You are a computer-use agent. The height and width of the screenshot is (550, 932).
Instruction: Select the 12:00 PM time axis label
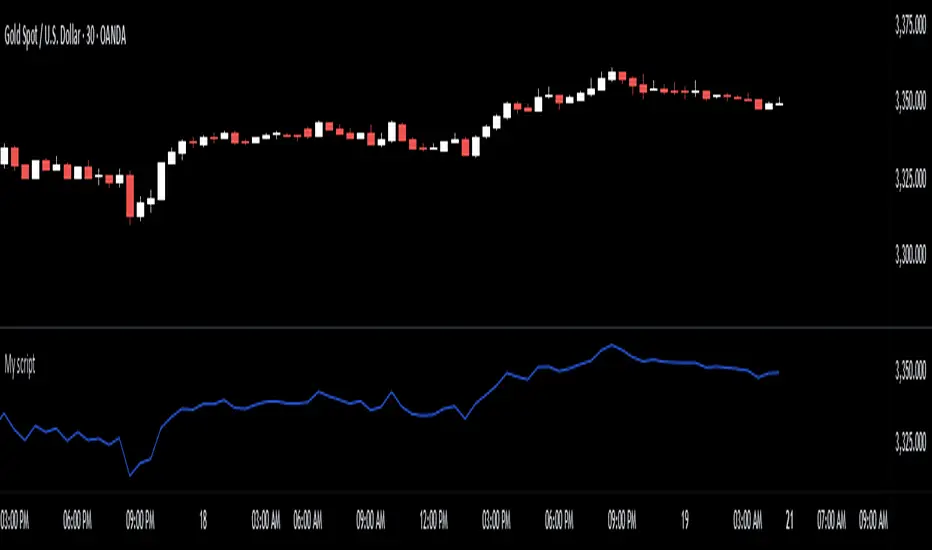(x=433, y=521)
